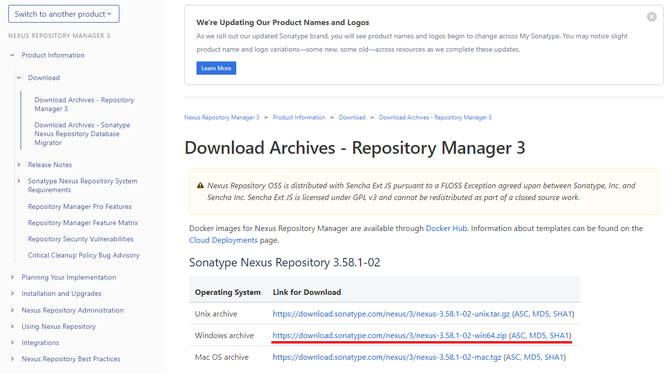This screenshot has height=374, width=670.
Task: Open Repository Manager Pro Features page
Action: point(79,206)
